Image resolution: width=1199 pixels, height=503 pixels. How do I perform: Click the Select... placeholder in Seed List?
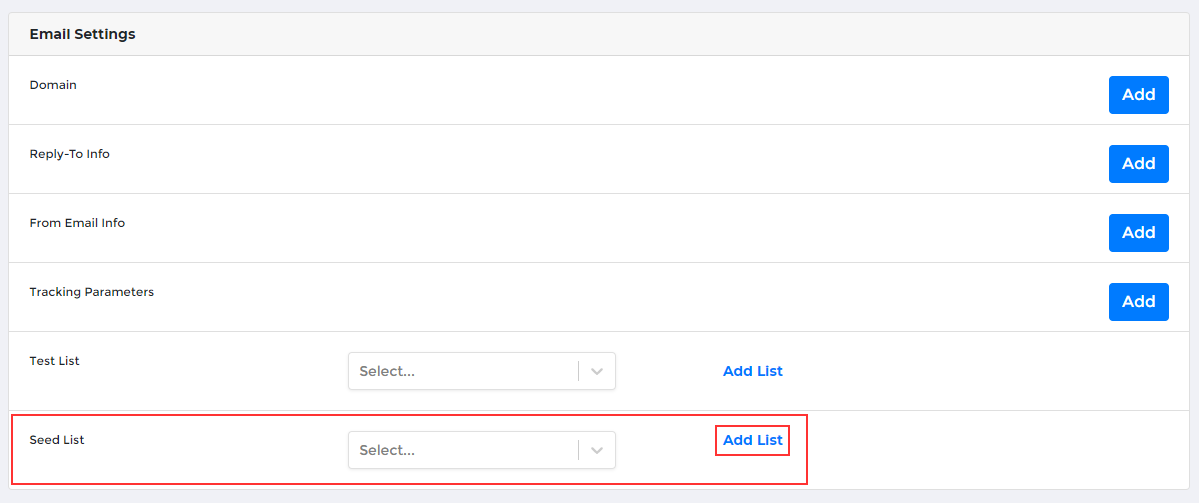pyautogui.click(x=387, y=450)
